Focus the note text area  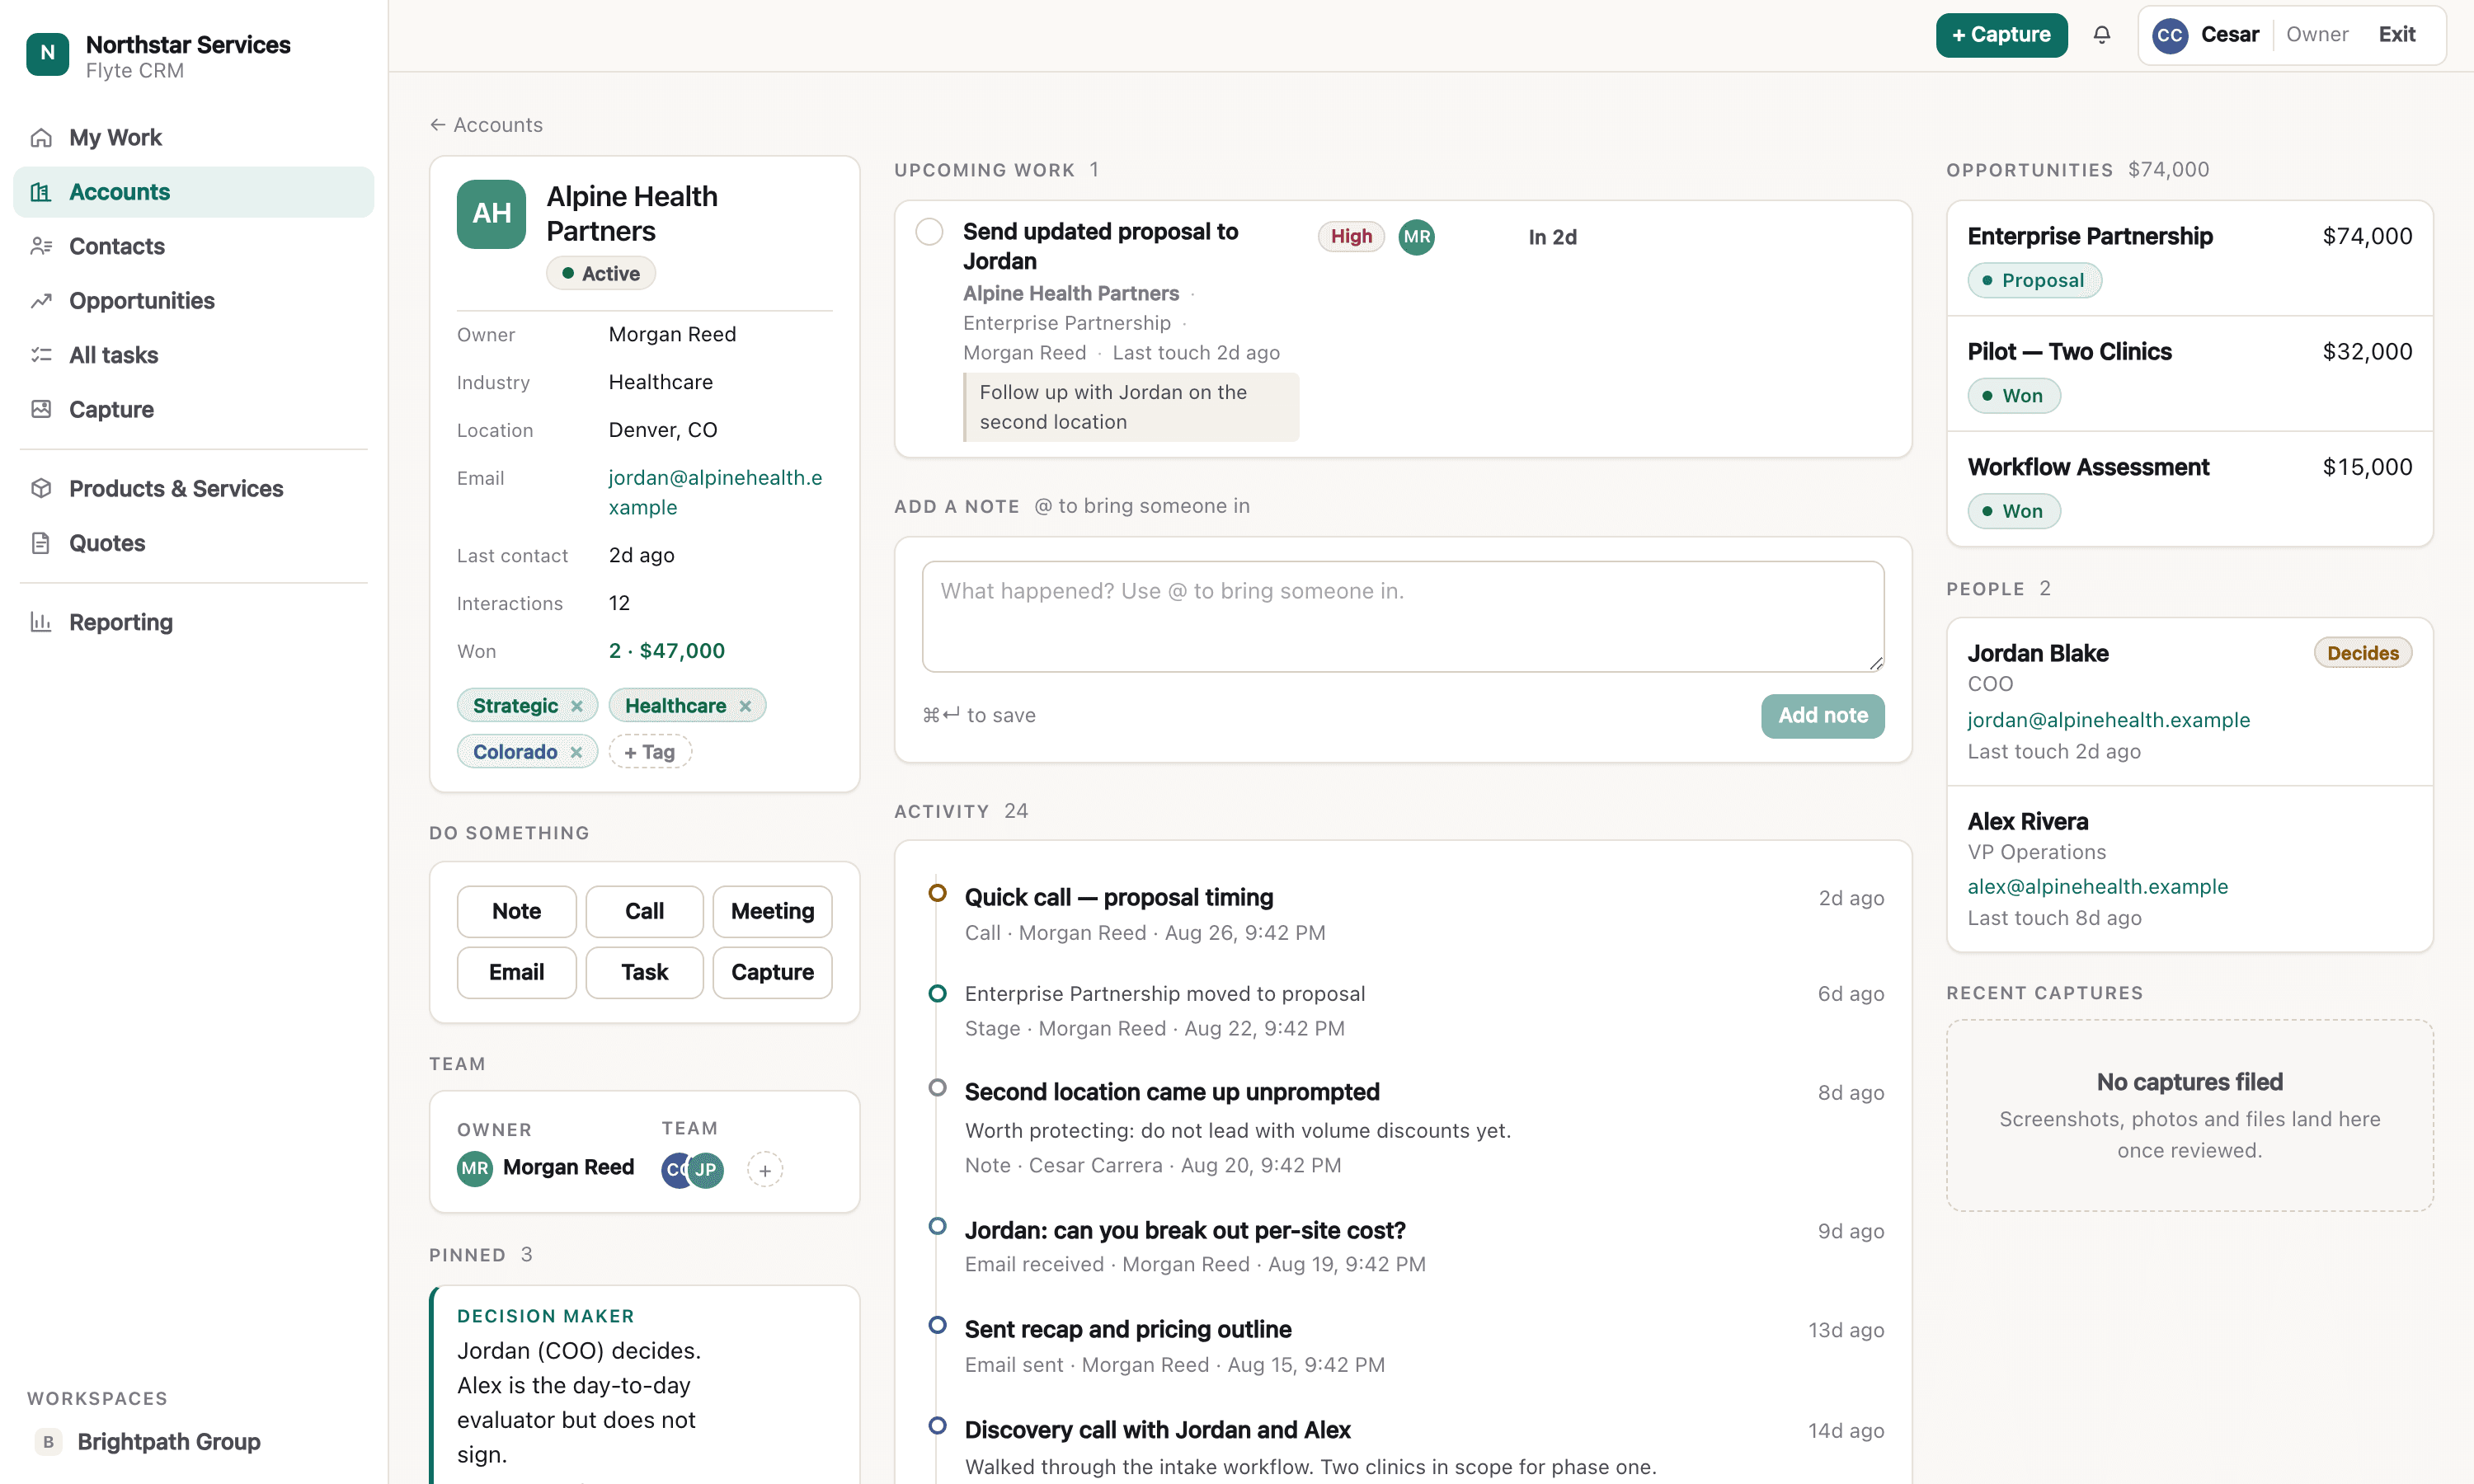coord(1403,616)
